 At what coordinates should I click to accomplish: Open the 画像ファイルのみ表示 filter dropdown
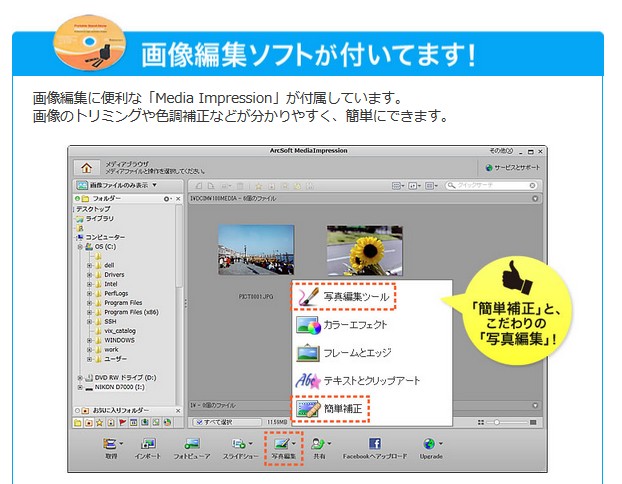pos(117,185)
